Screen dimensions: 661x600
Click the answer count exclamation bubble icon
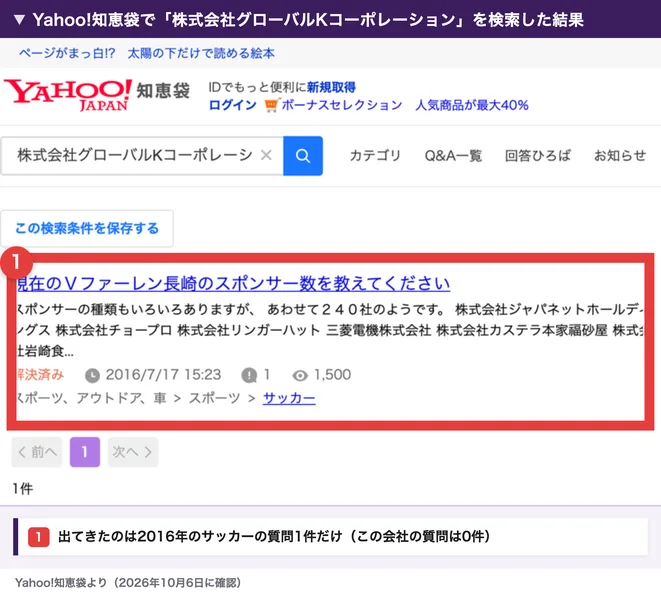click(x=249, y=375)
